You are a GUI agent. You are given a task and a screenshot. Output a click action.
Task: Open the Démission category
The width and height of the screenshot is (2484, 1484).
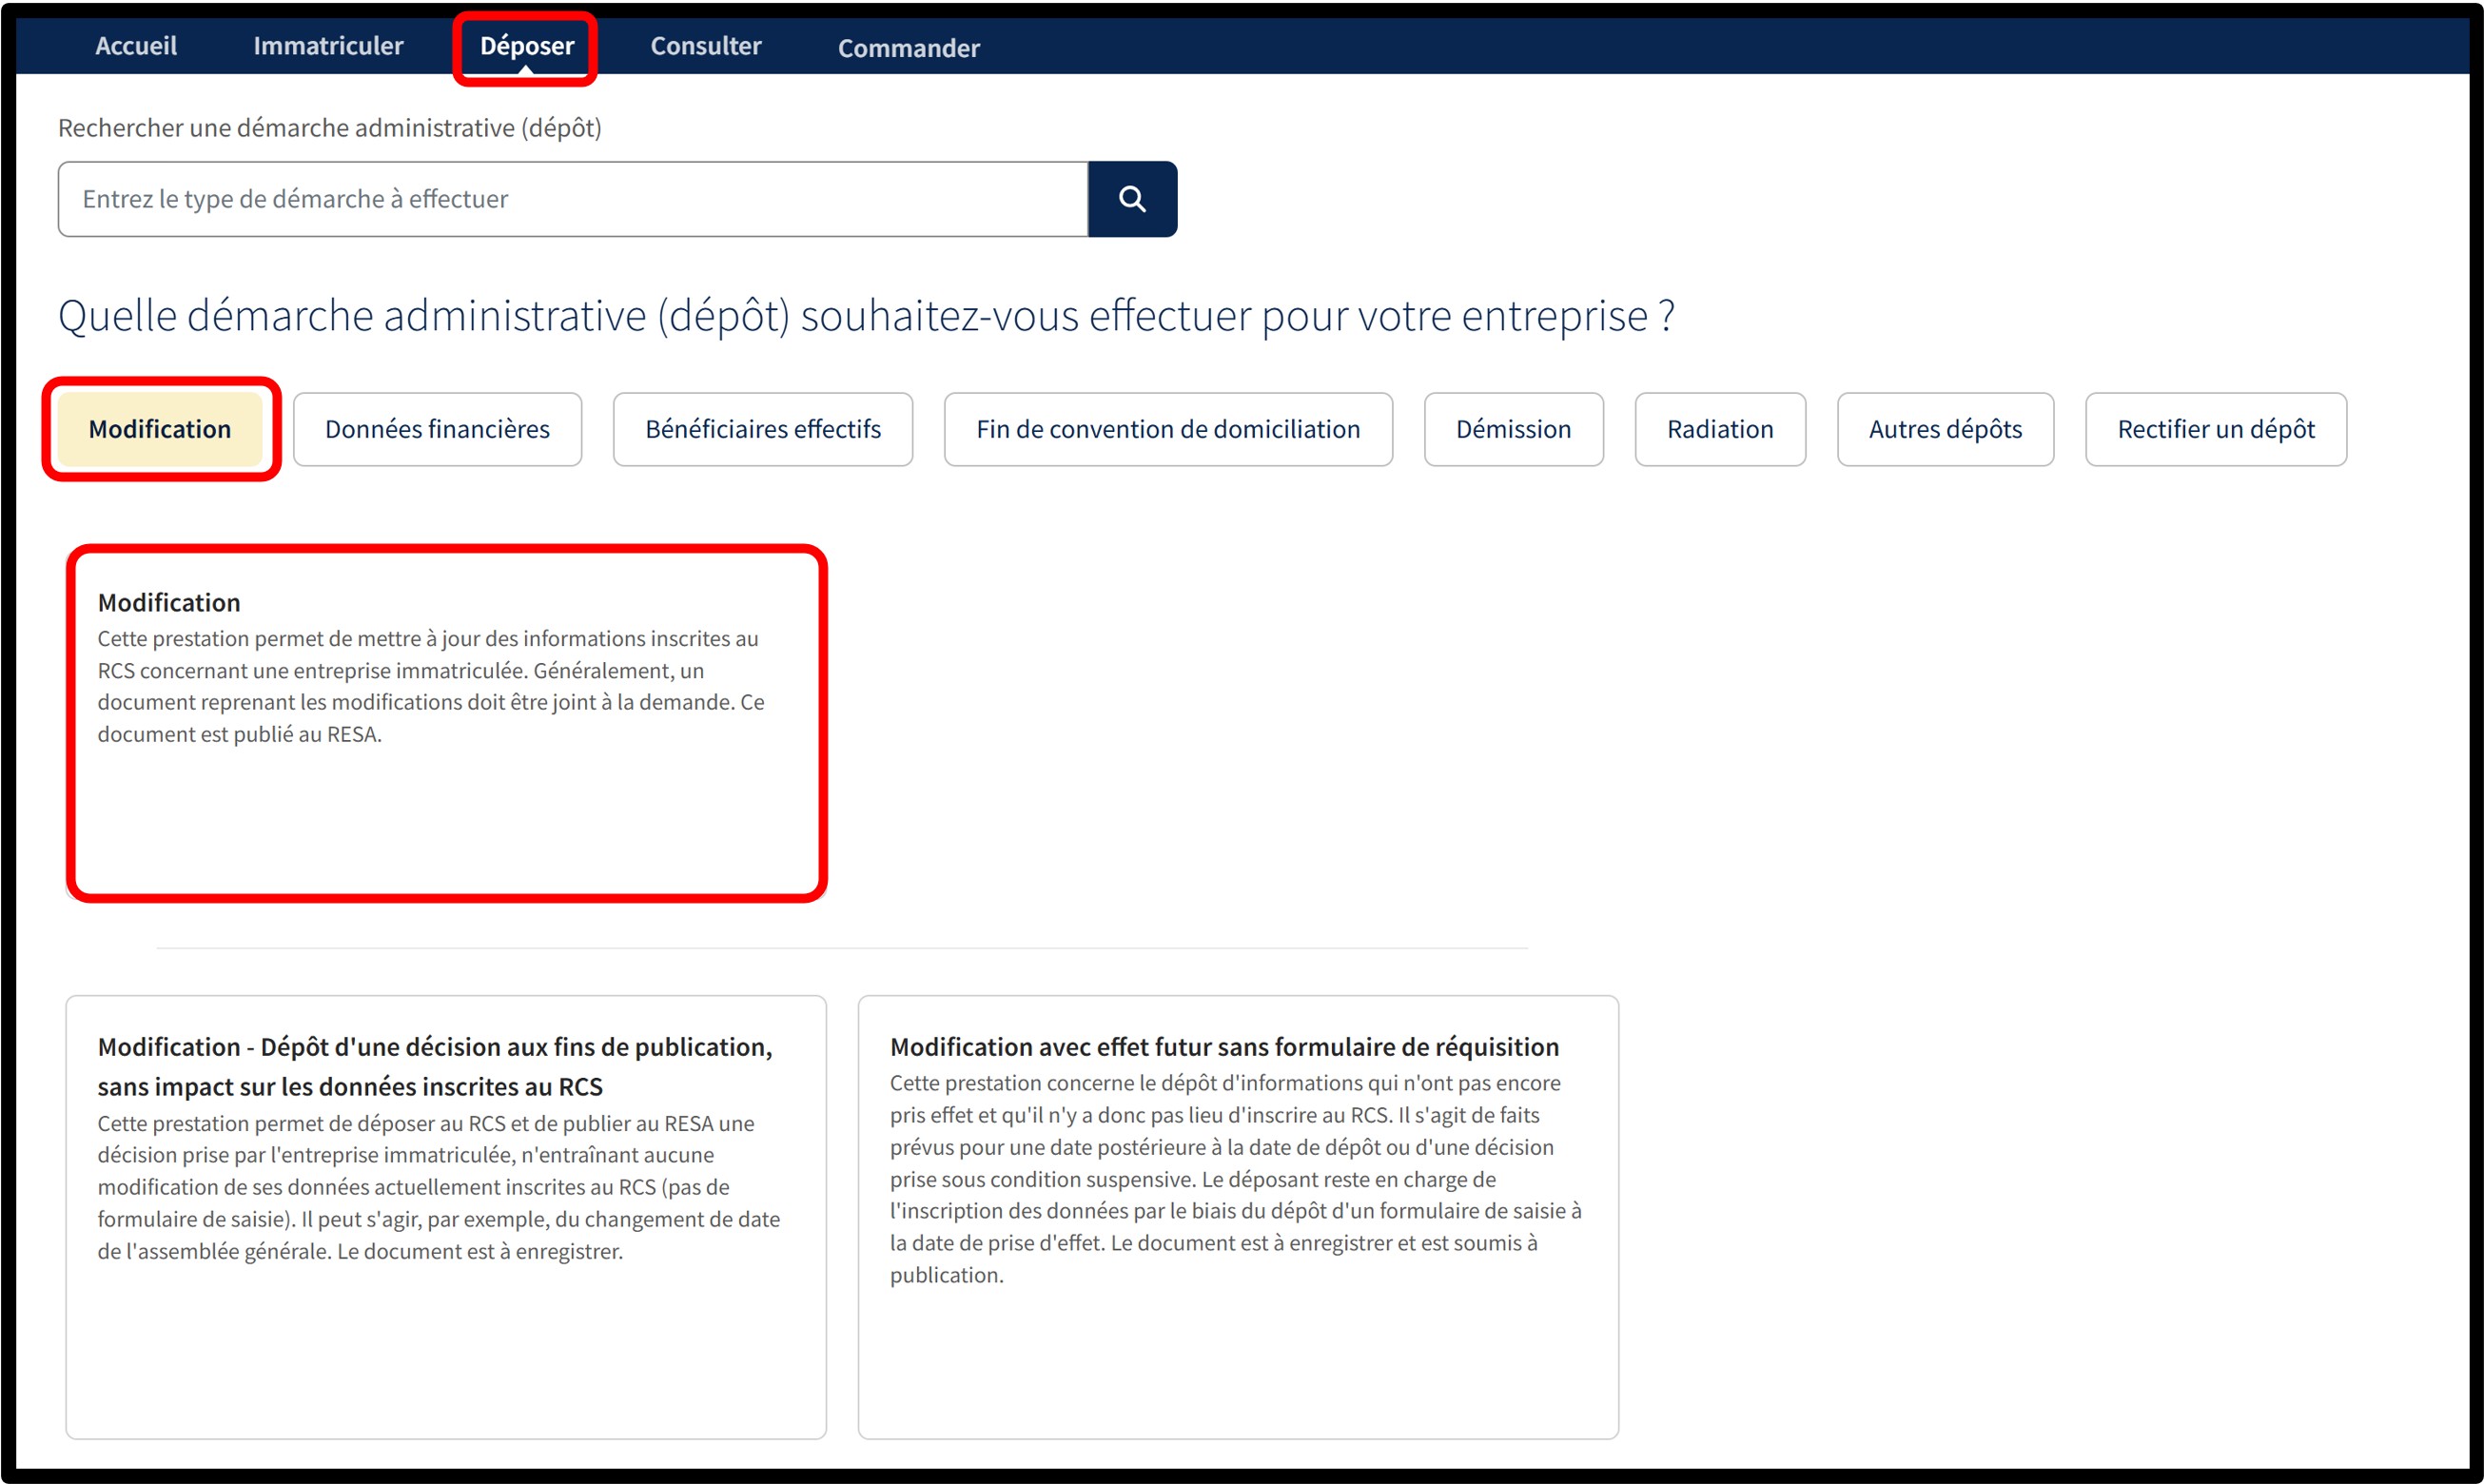pyautogui.click(x=1512, y=429)
